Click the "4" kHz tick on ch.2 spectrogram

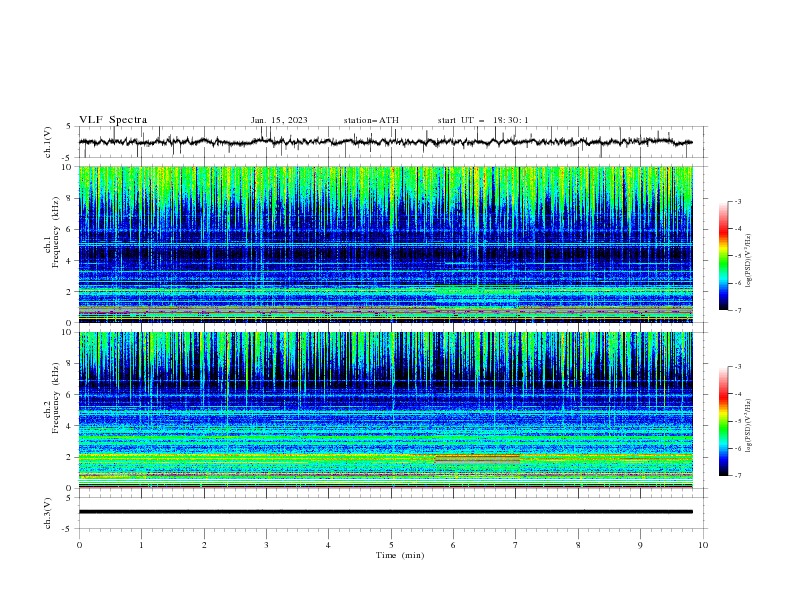click(x=71, y=426)
